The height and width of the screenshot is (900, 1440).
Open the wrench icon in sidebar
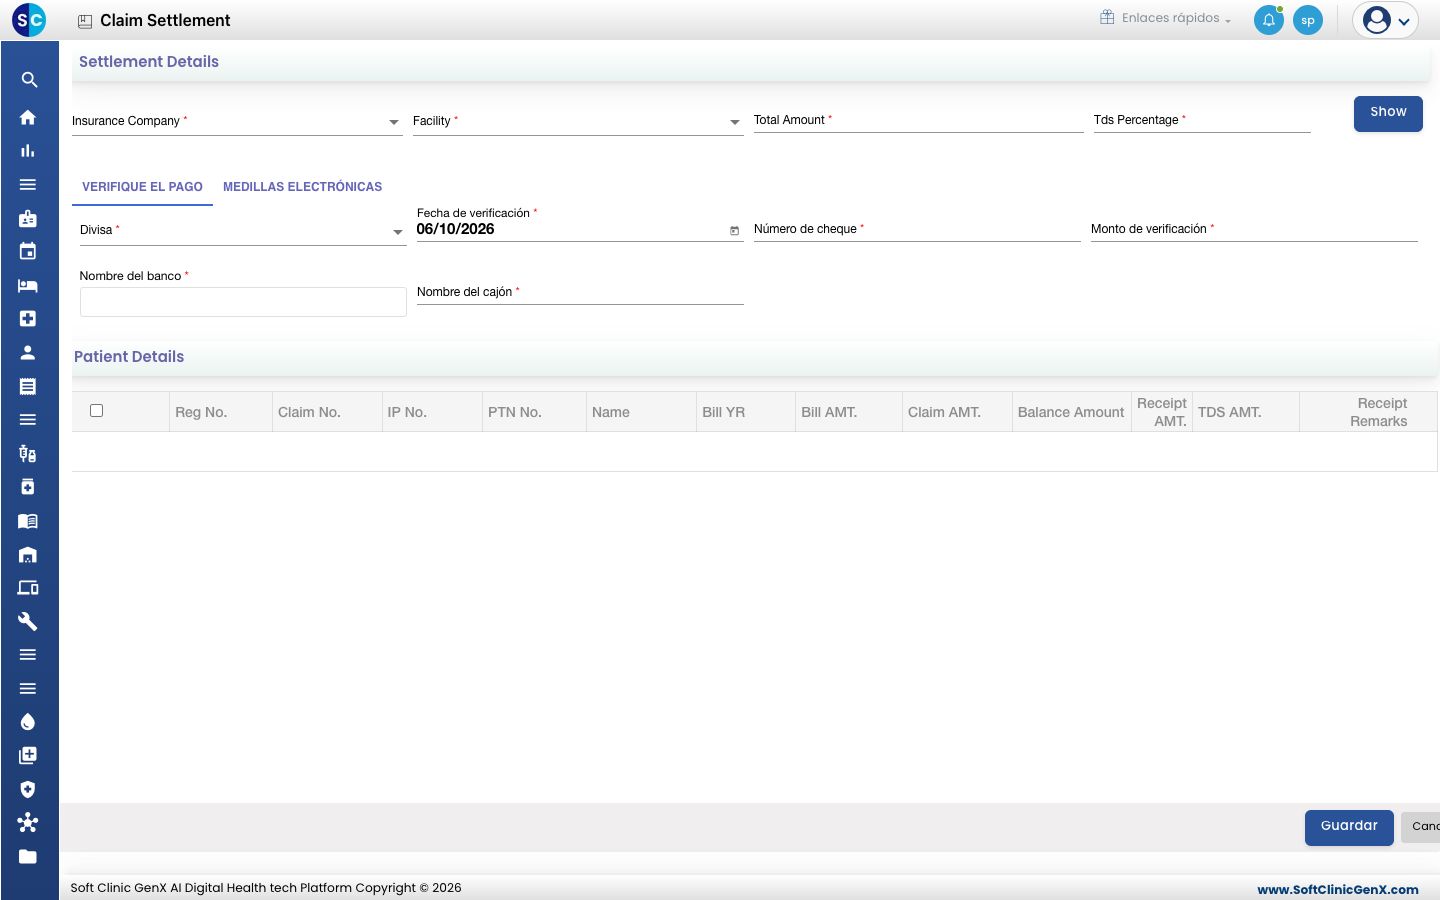tap(28, 621)
